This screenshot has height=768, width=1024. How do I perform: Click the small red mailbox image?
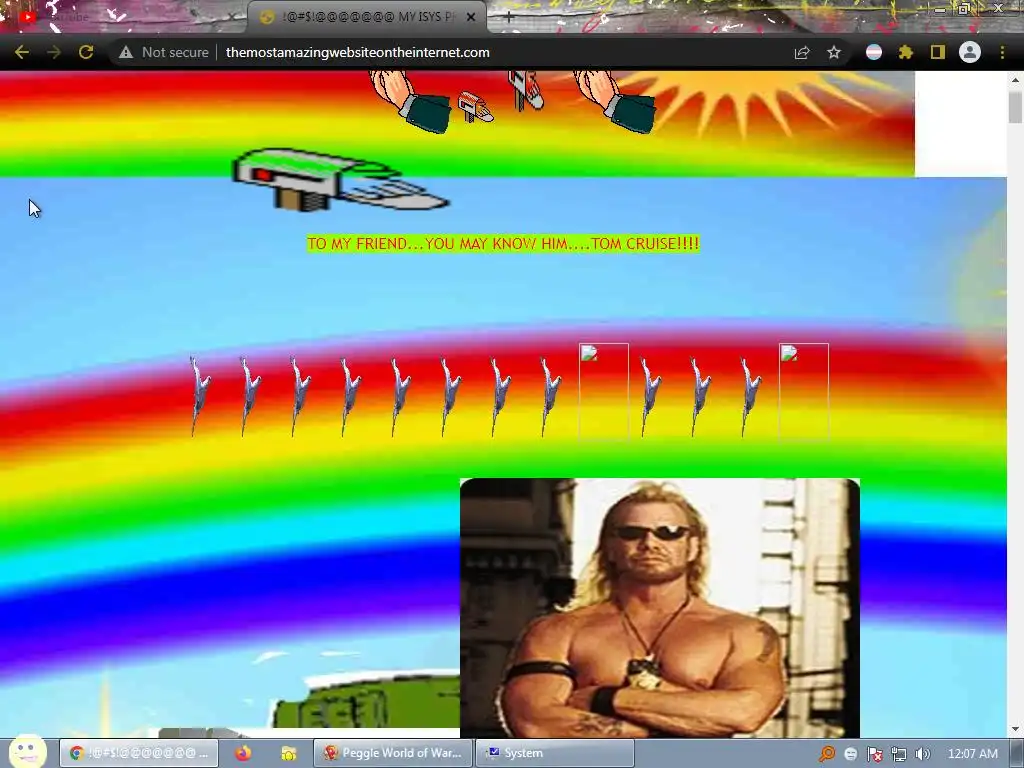[x=475, y=107]
